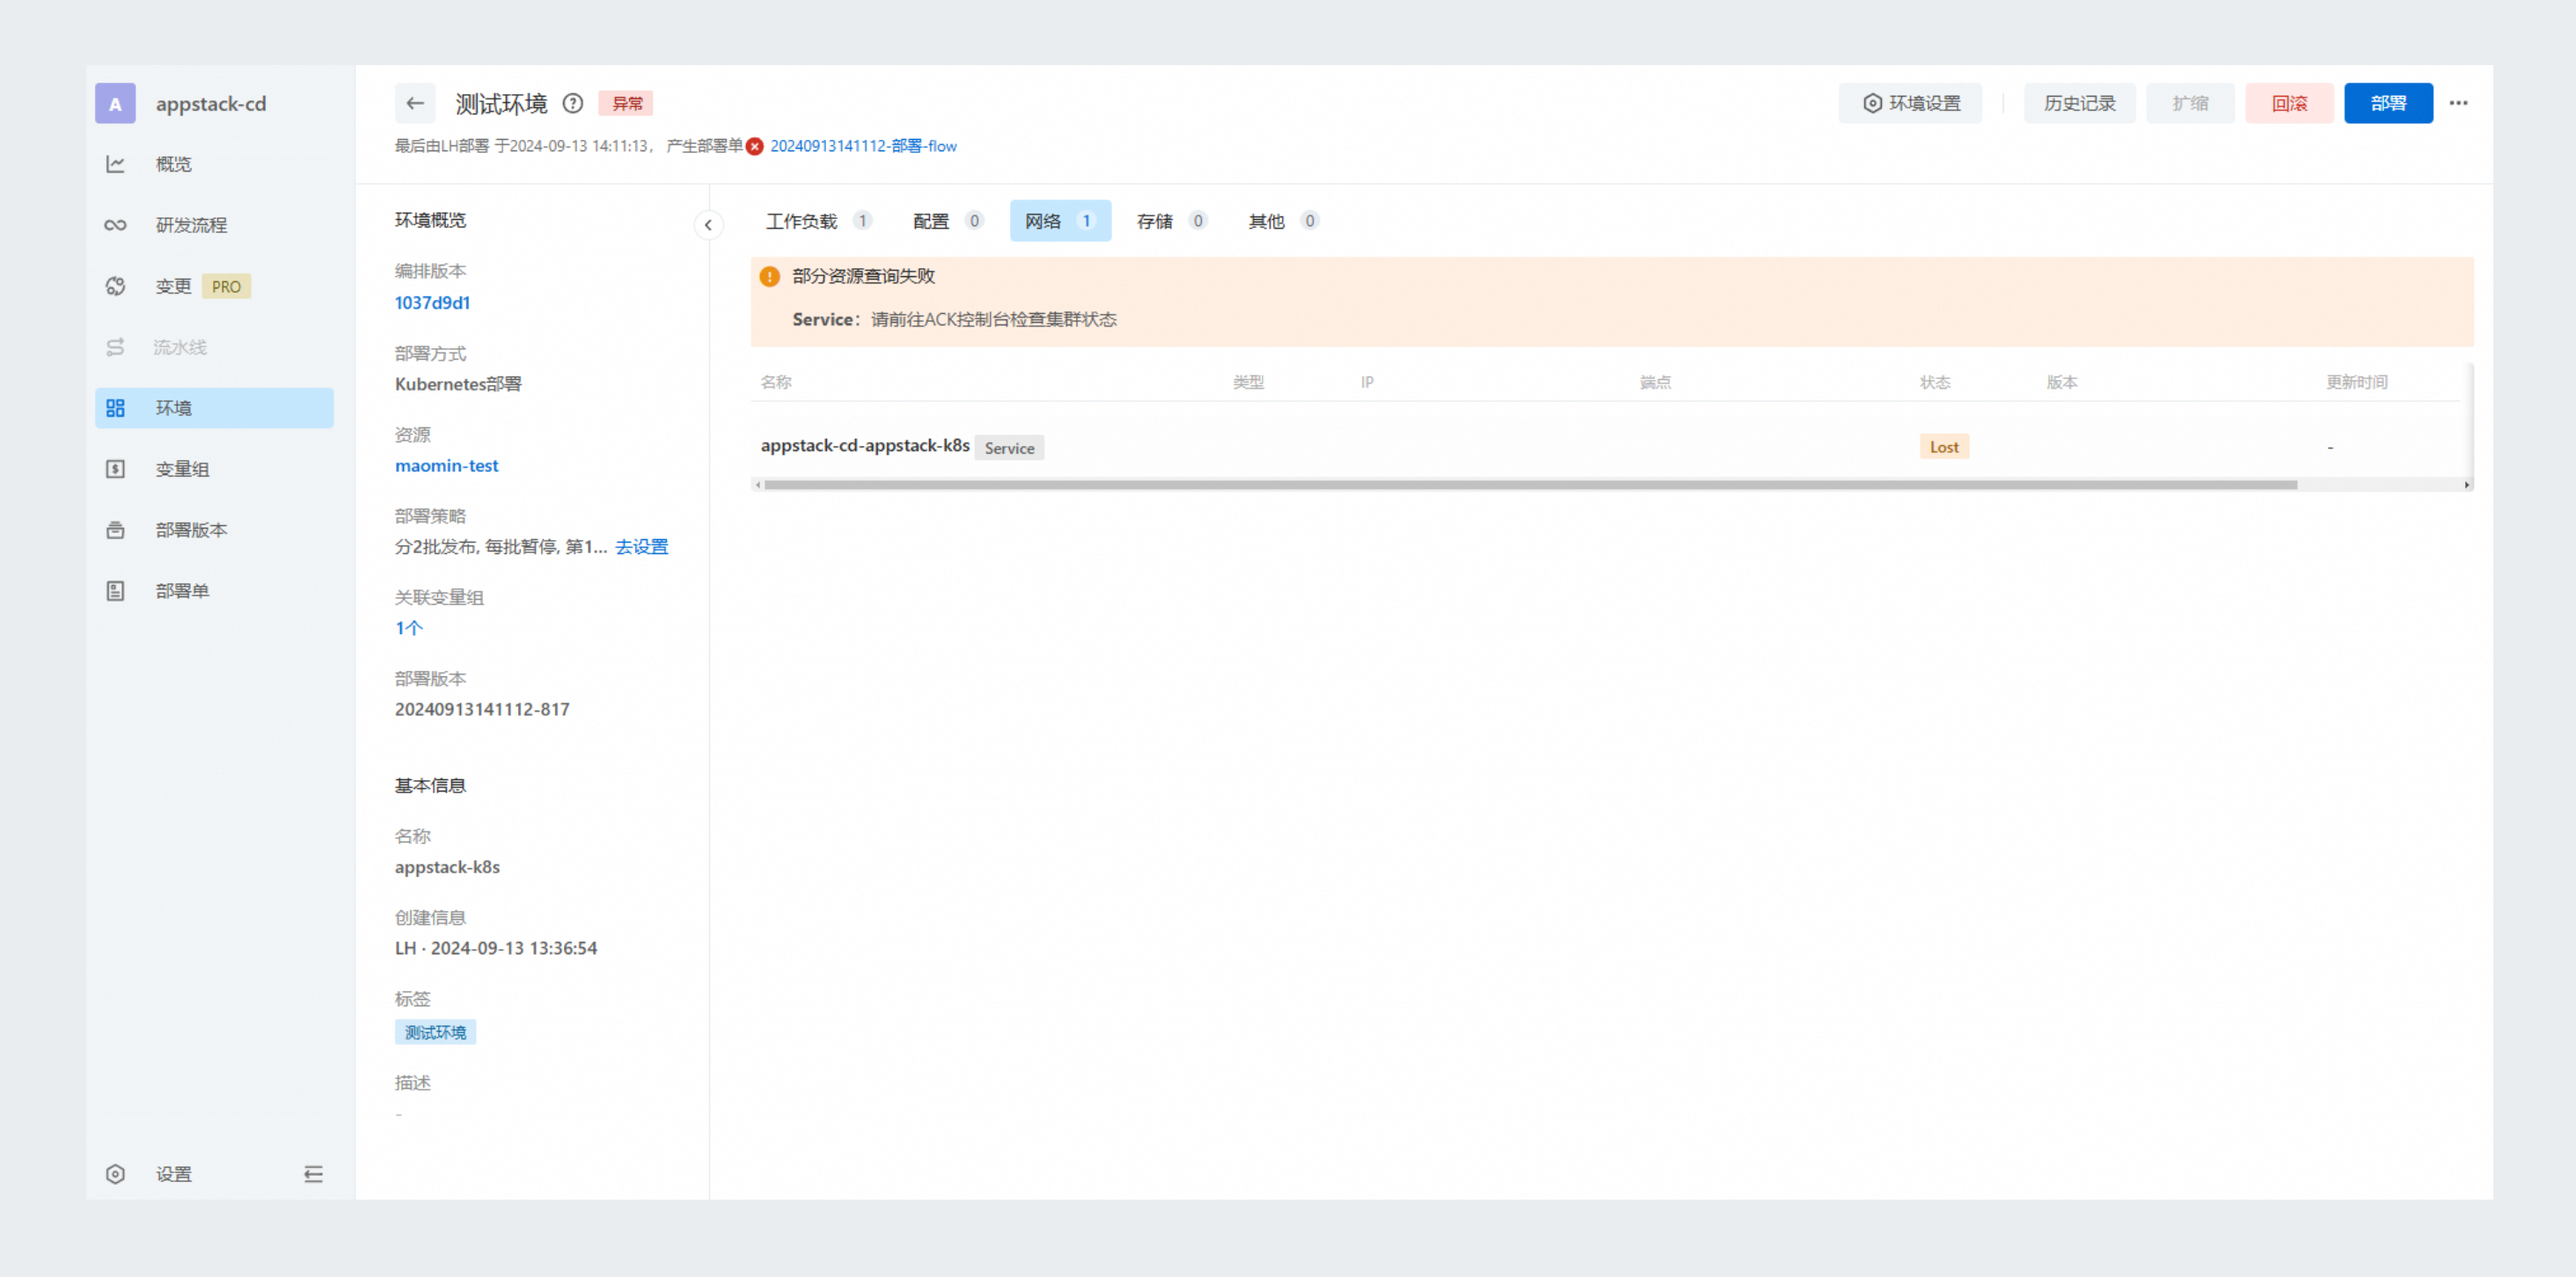Open 部署单 in the sidebar menu

pos(182,591)
